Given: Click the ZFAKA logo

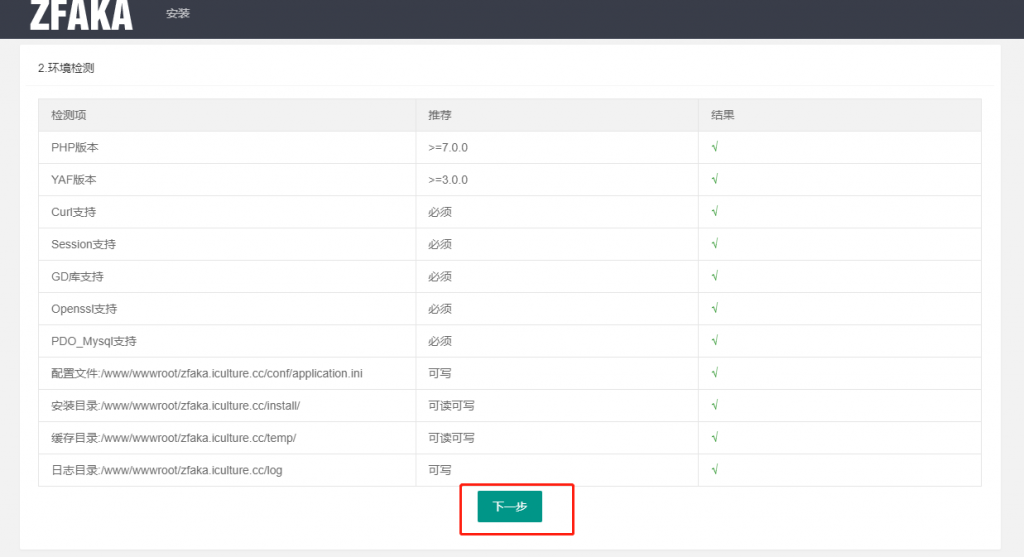Looking at the screenshot, I should (81, 15).
